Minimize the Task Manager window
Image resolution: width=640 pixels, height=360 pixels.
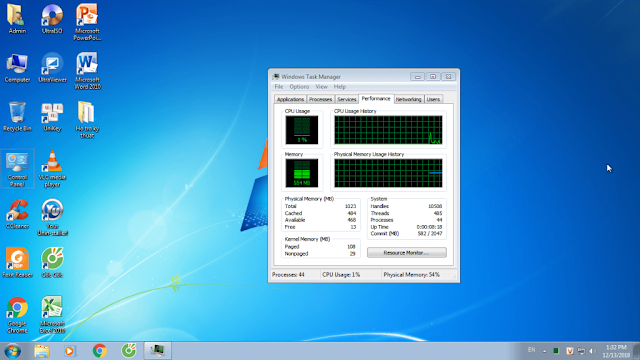417,77
